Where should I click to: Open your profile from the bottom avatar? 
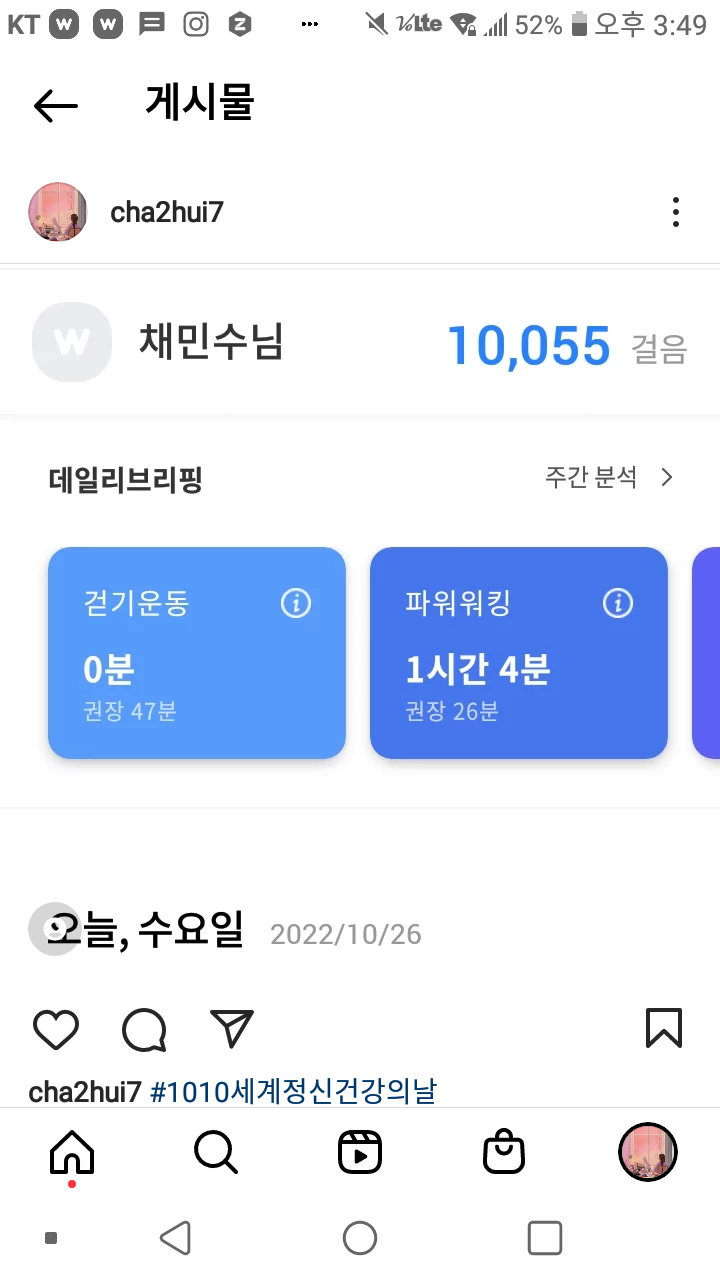pyautogui.click(x=648, y=1152)
